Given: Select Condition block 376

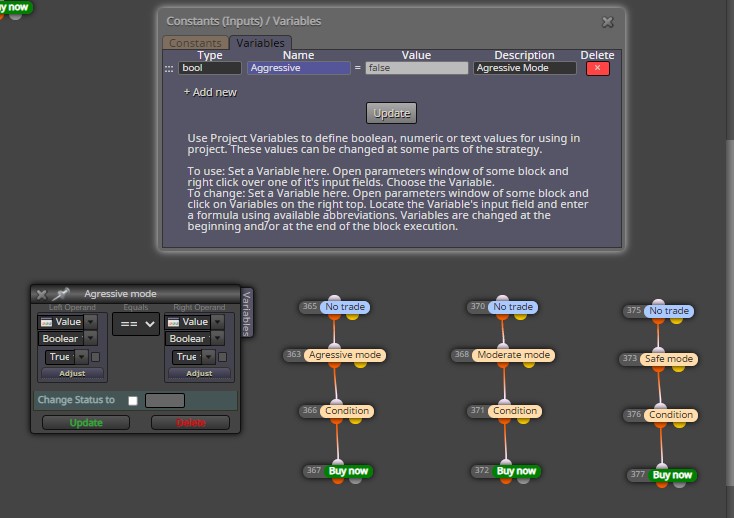Looking at the screenshot, I should (x=671, y=415).
